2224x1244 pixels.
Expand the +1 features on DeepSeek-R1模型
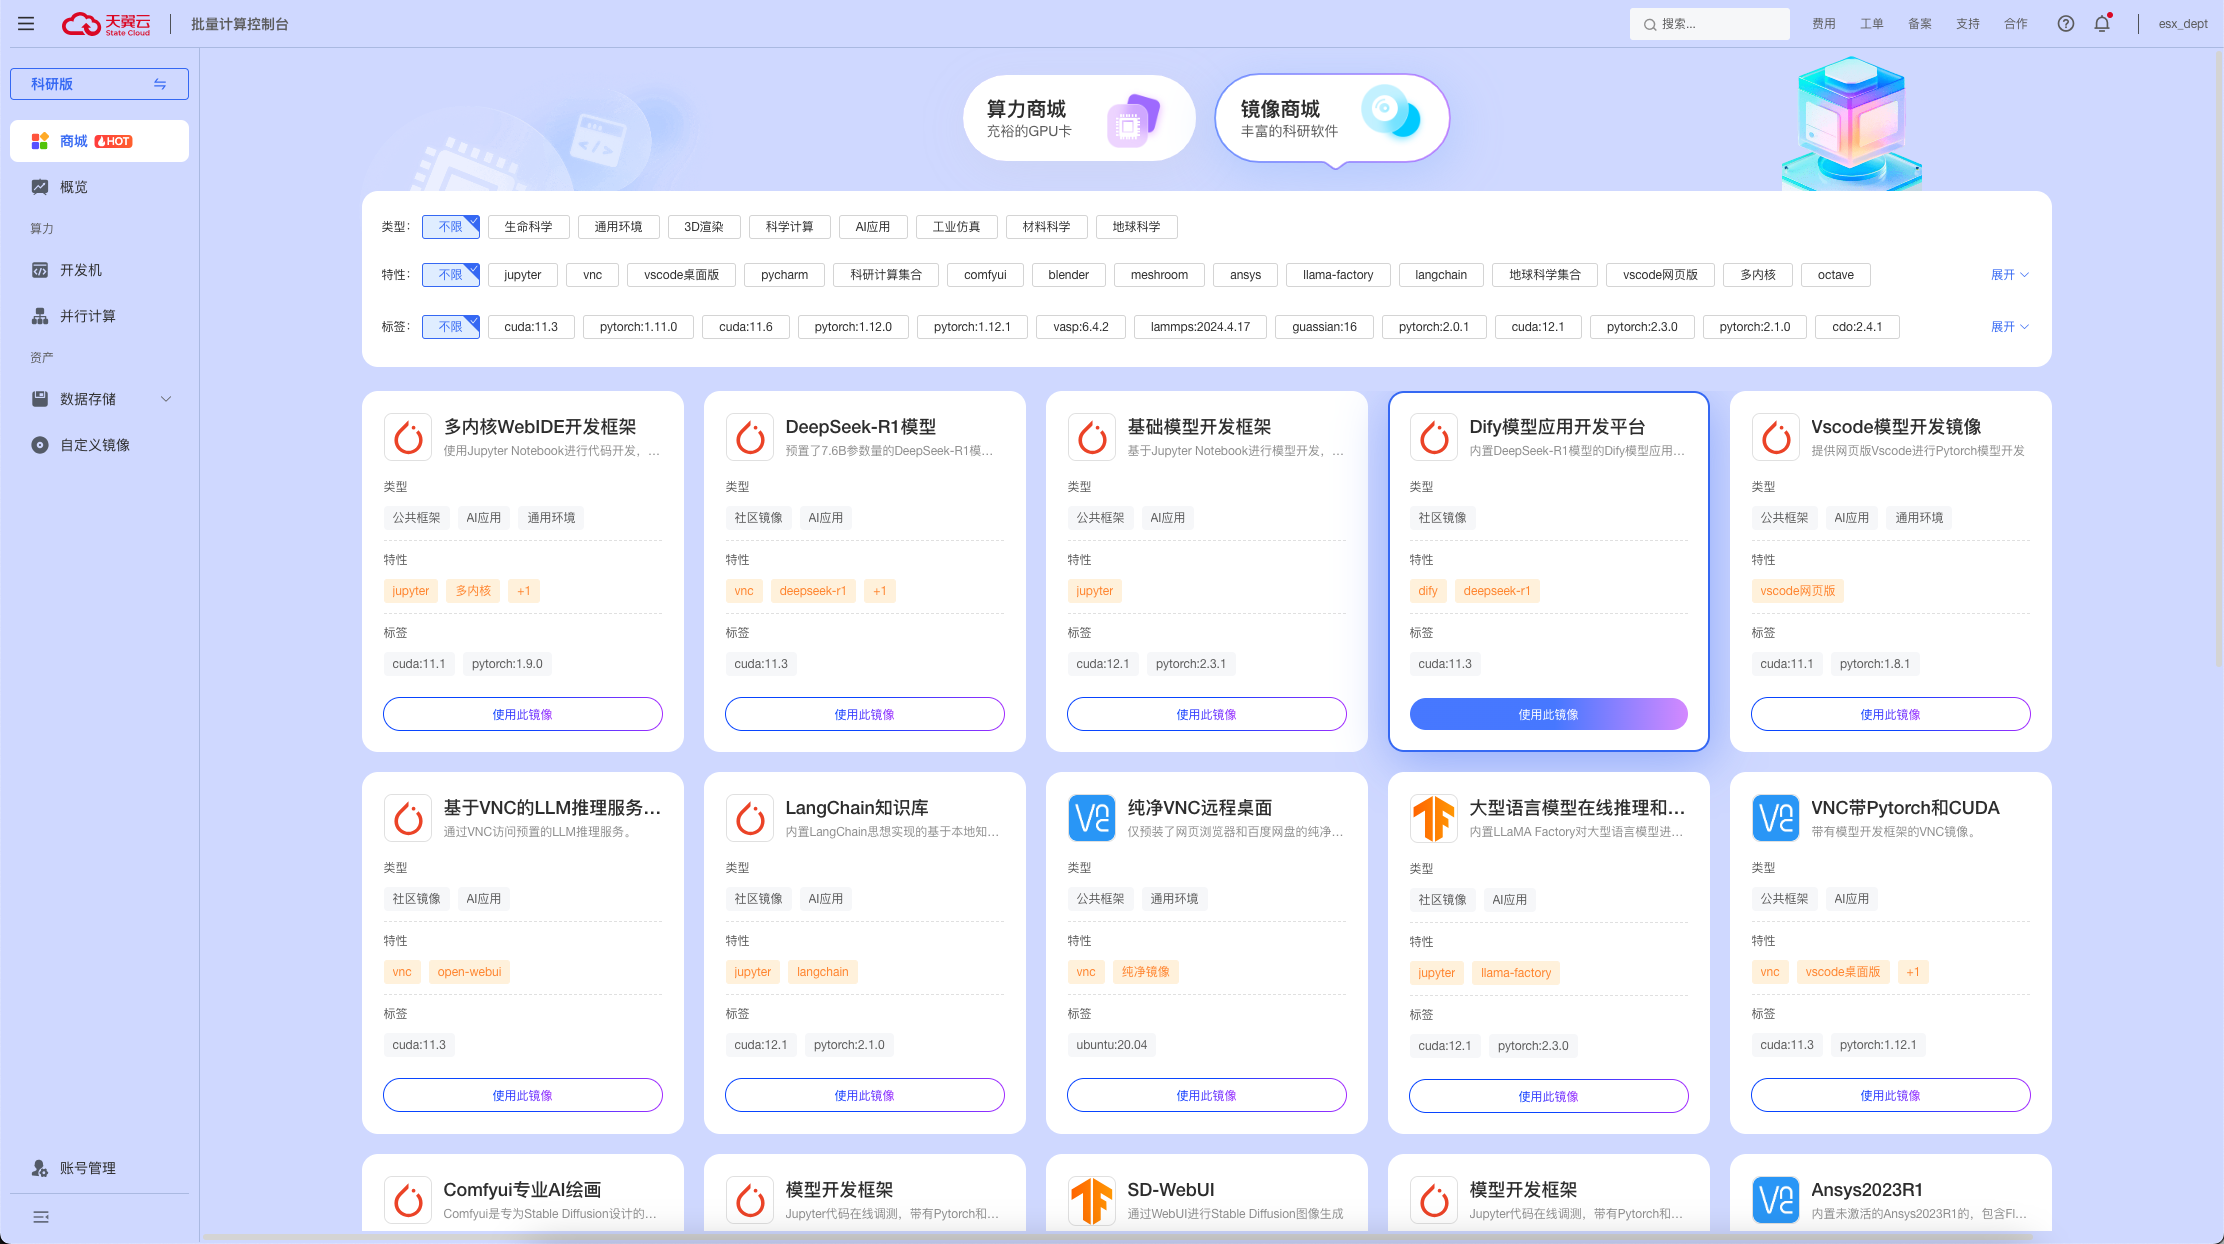click(880, 591)
